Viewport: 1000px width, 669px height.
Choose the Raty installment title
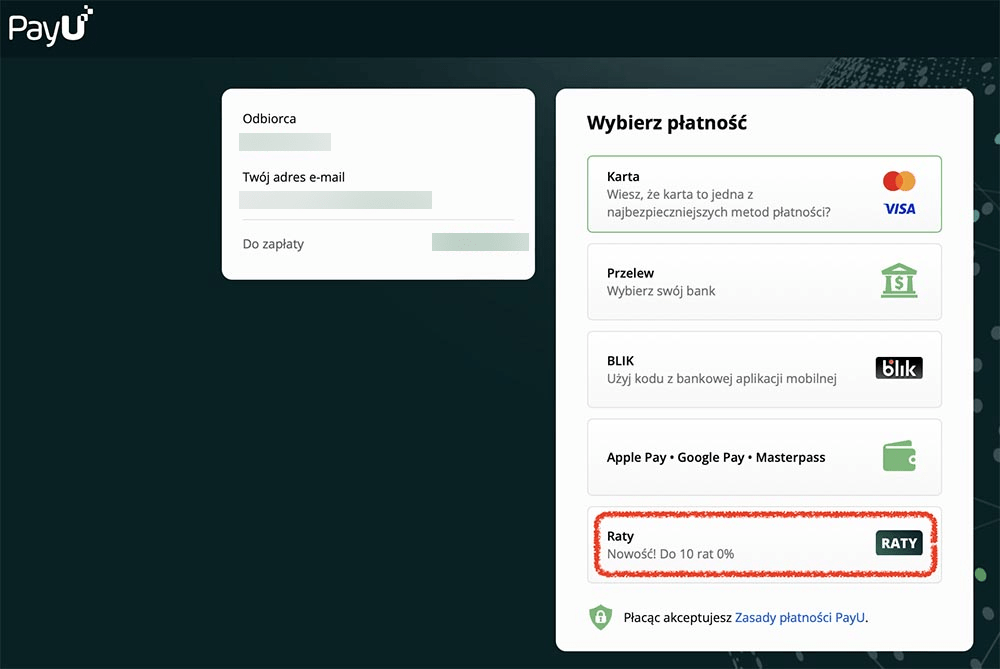point(621,536)
